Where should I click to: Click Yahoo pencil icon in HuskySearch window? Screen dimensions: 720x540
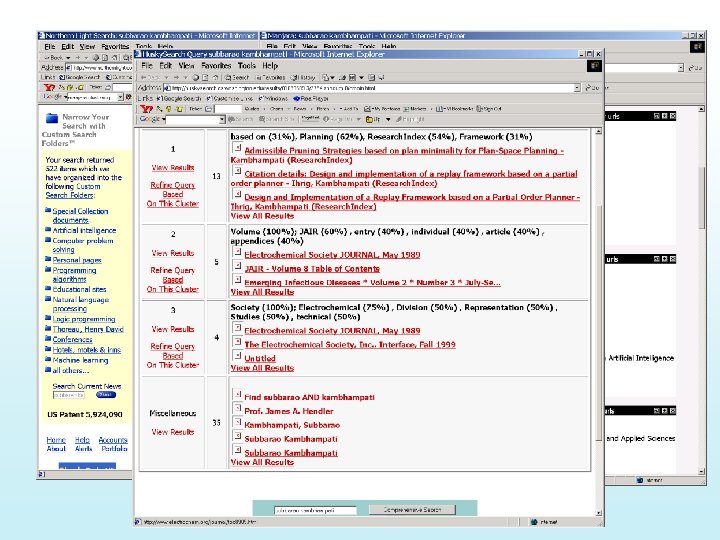(x=159, y=109)
